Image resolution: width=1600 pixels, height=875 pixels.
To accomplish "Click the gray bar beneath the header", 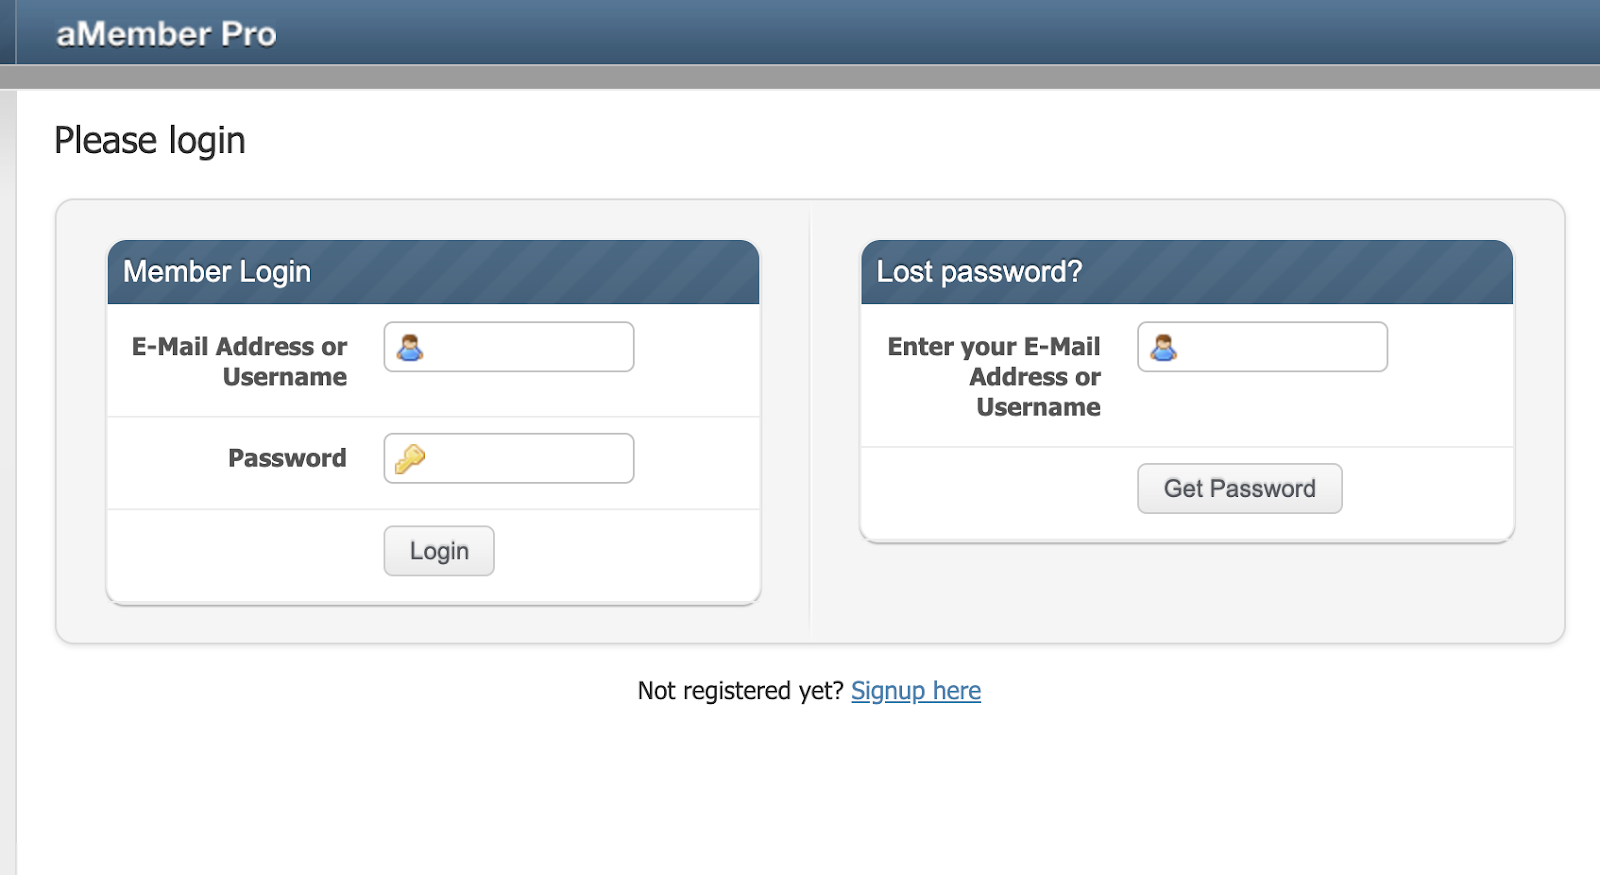I will (800, 77).
